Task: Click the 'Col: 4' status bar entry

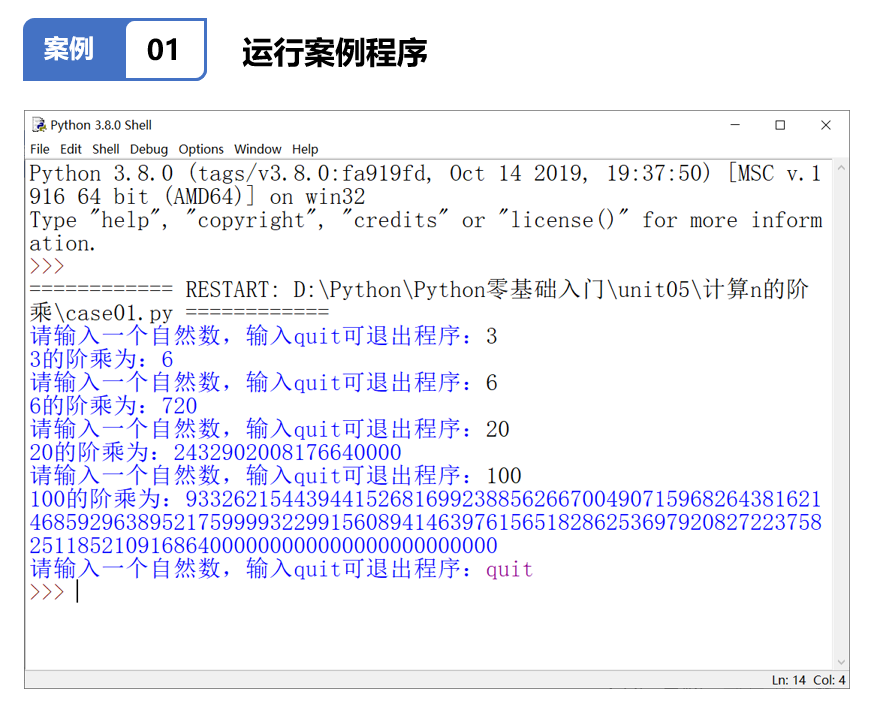Action: tap(829, 680)
